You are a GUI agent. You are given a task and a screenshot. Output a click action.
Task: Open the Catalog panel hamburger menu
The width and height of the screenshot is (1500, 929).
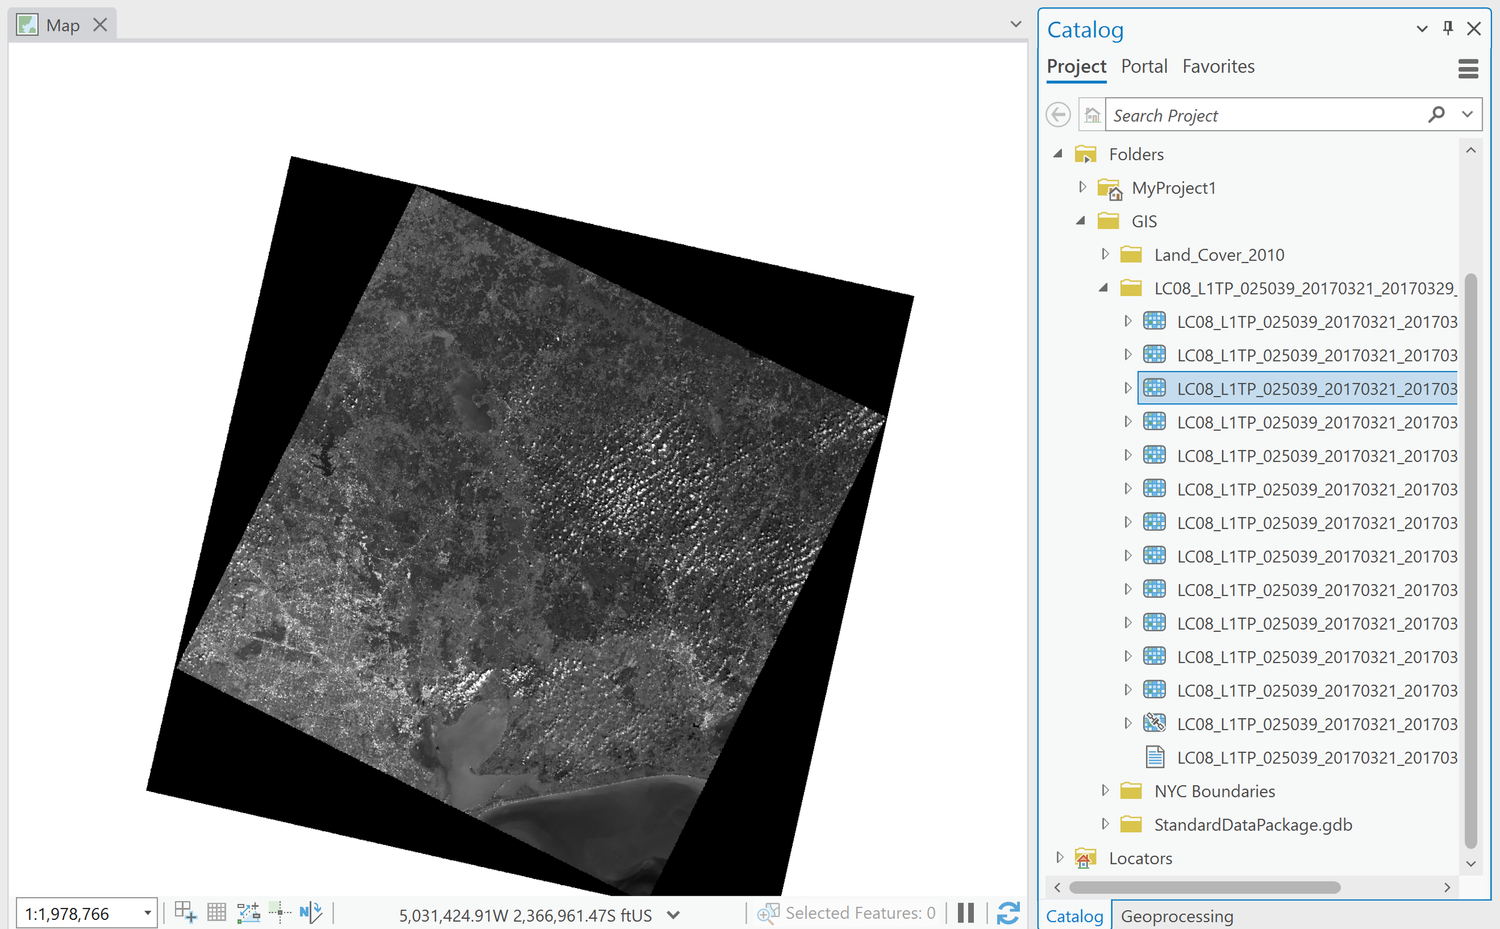1468,68
